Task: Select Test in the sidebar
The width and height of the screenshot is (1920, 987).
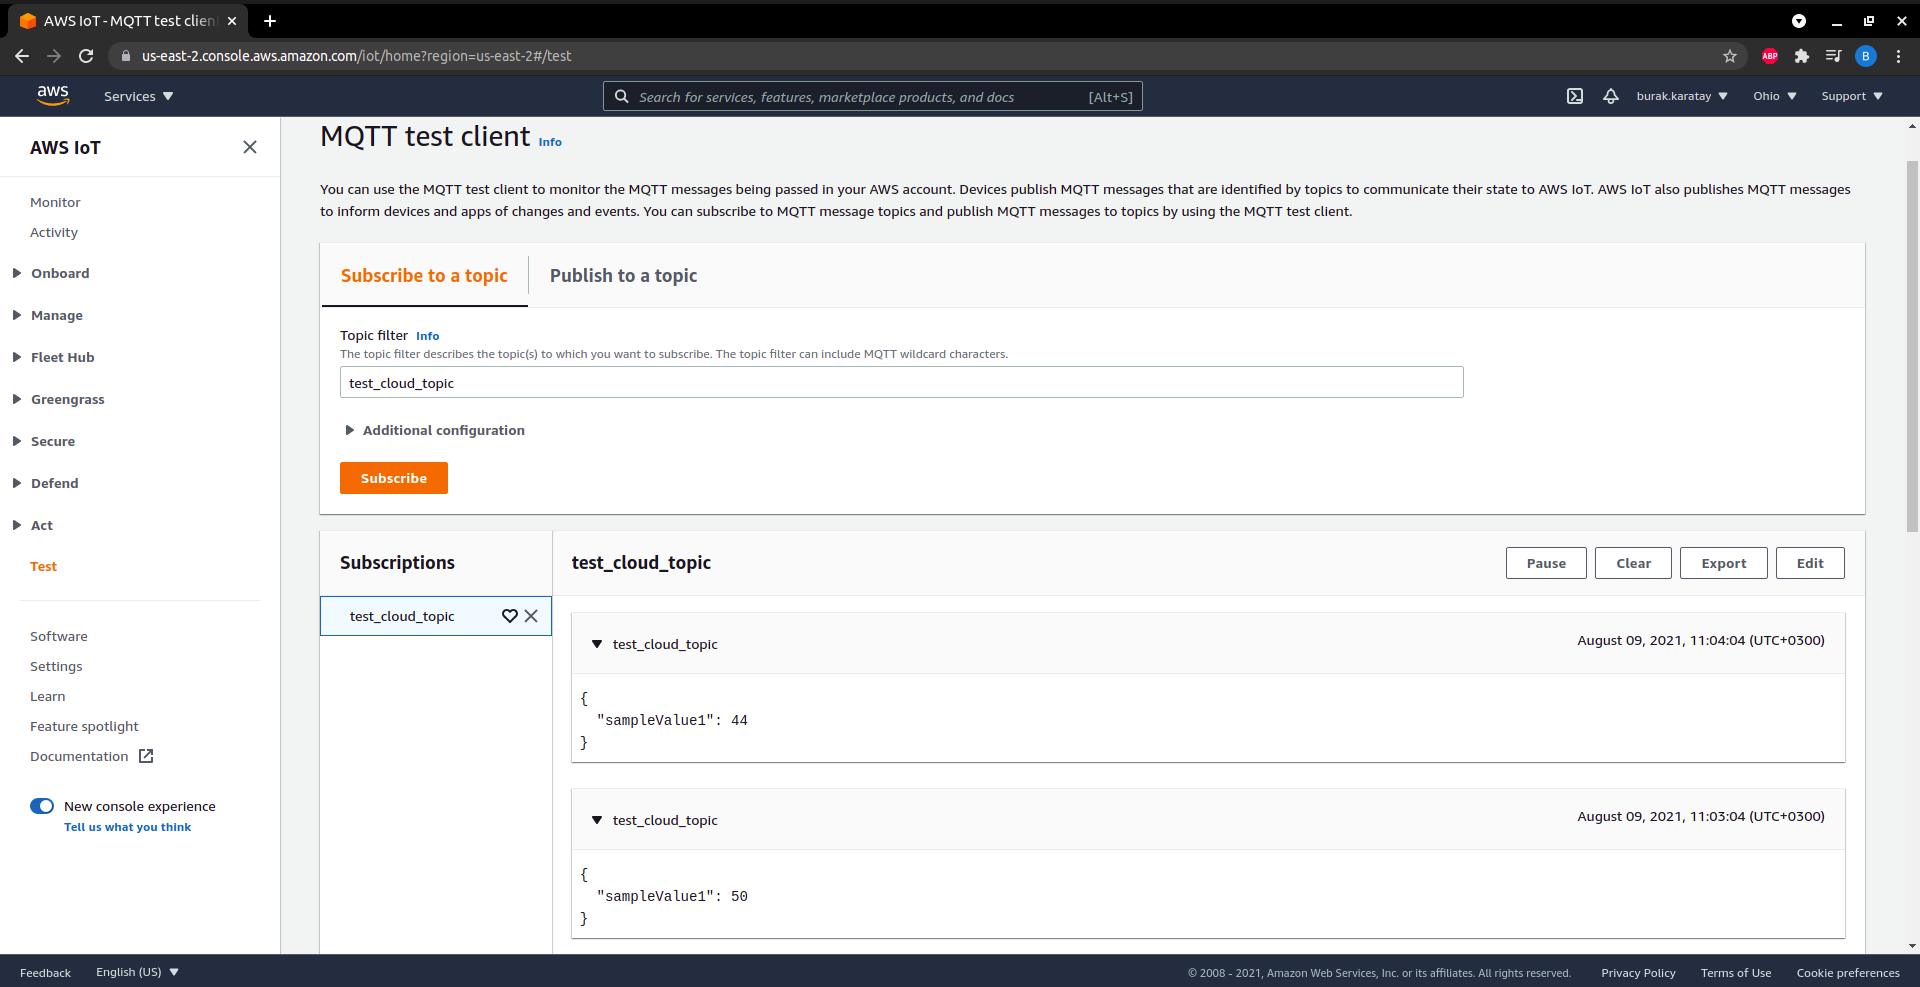Action: coord(43,566)
